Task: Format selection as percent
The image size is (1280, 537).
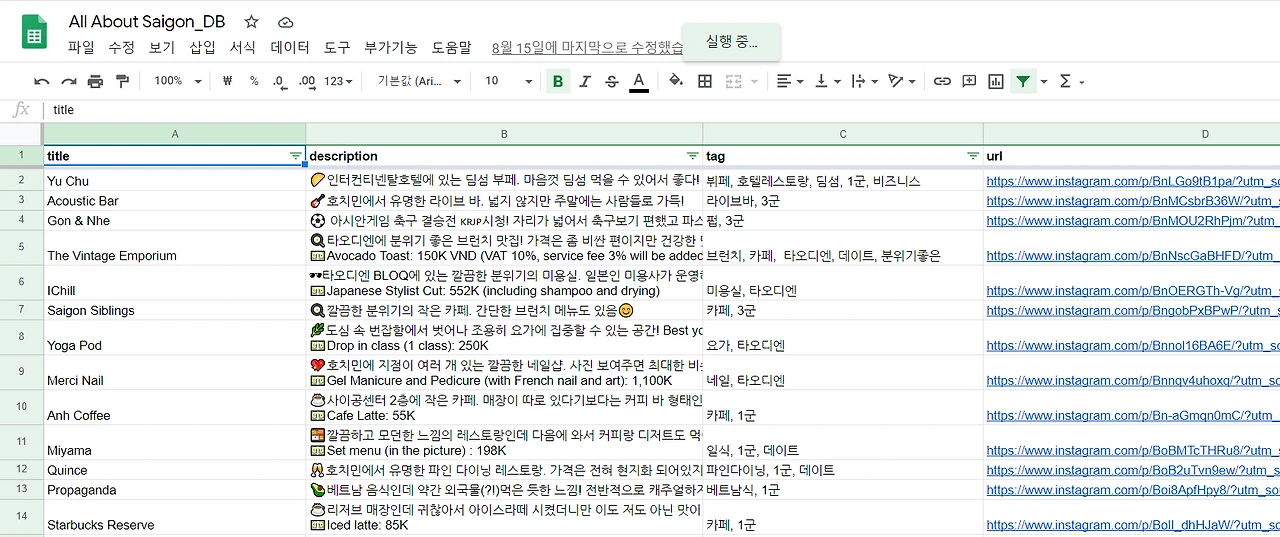Action: [x=254, y=81]
